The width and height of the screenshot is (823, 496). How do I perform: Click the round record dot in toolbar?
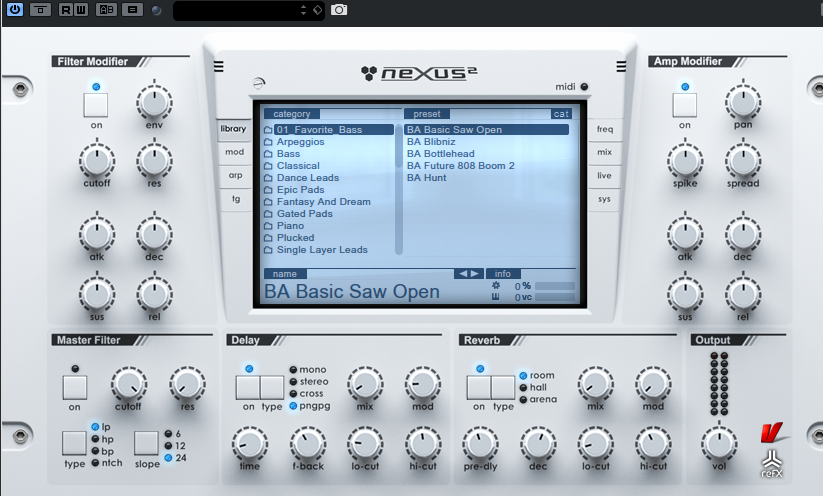(x=156, y=10)
